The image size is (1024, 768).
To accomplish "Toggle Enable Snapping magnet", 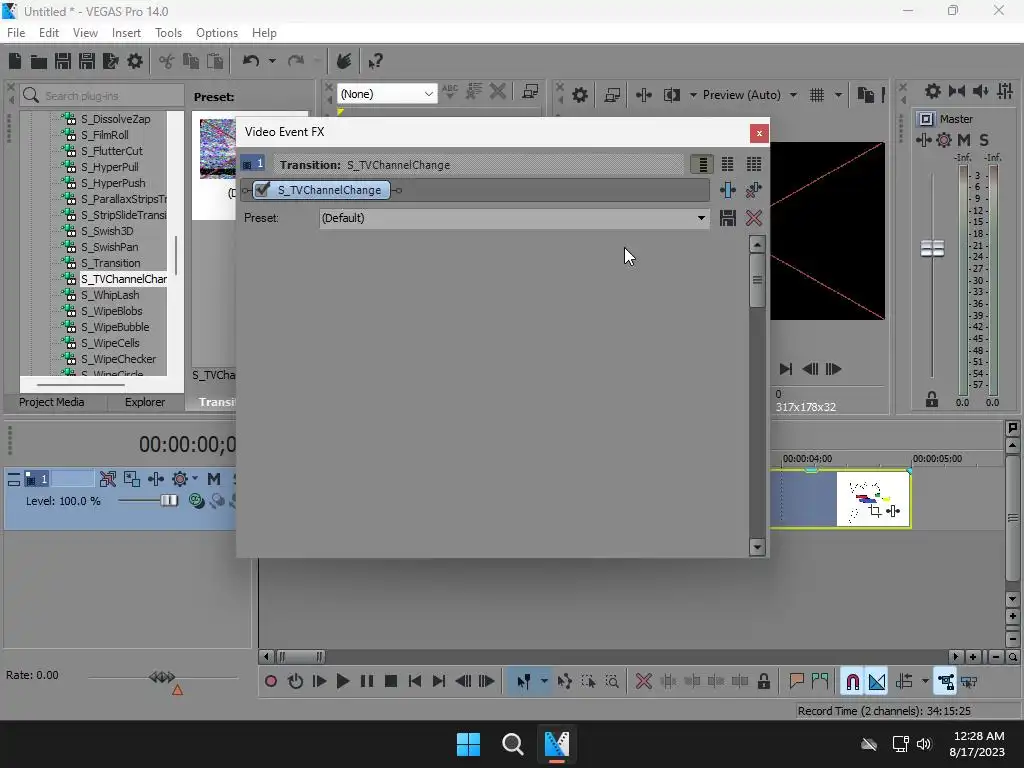I will pyautogui.click(x=852, y=682).
